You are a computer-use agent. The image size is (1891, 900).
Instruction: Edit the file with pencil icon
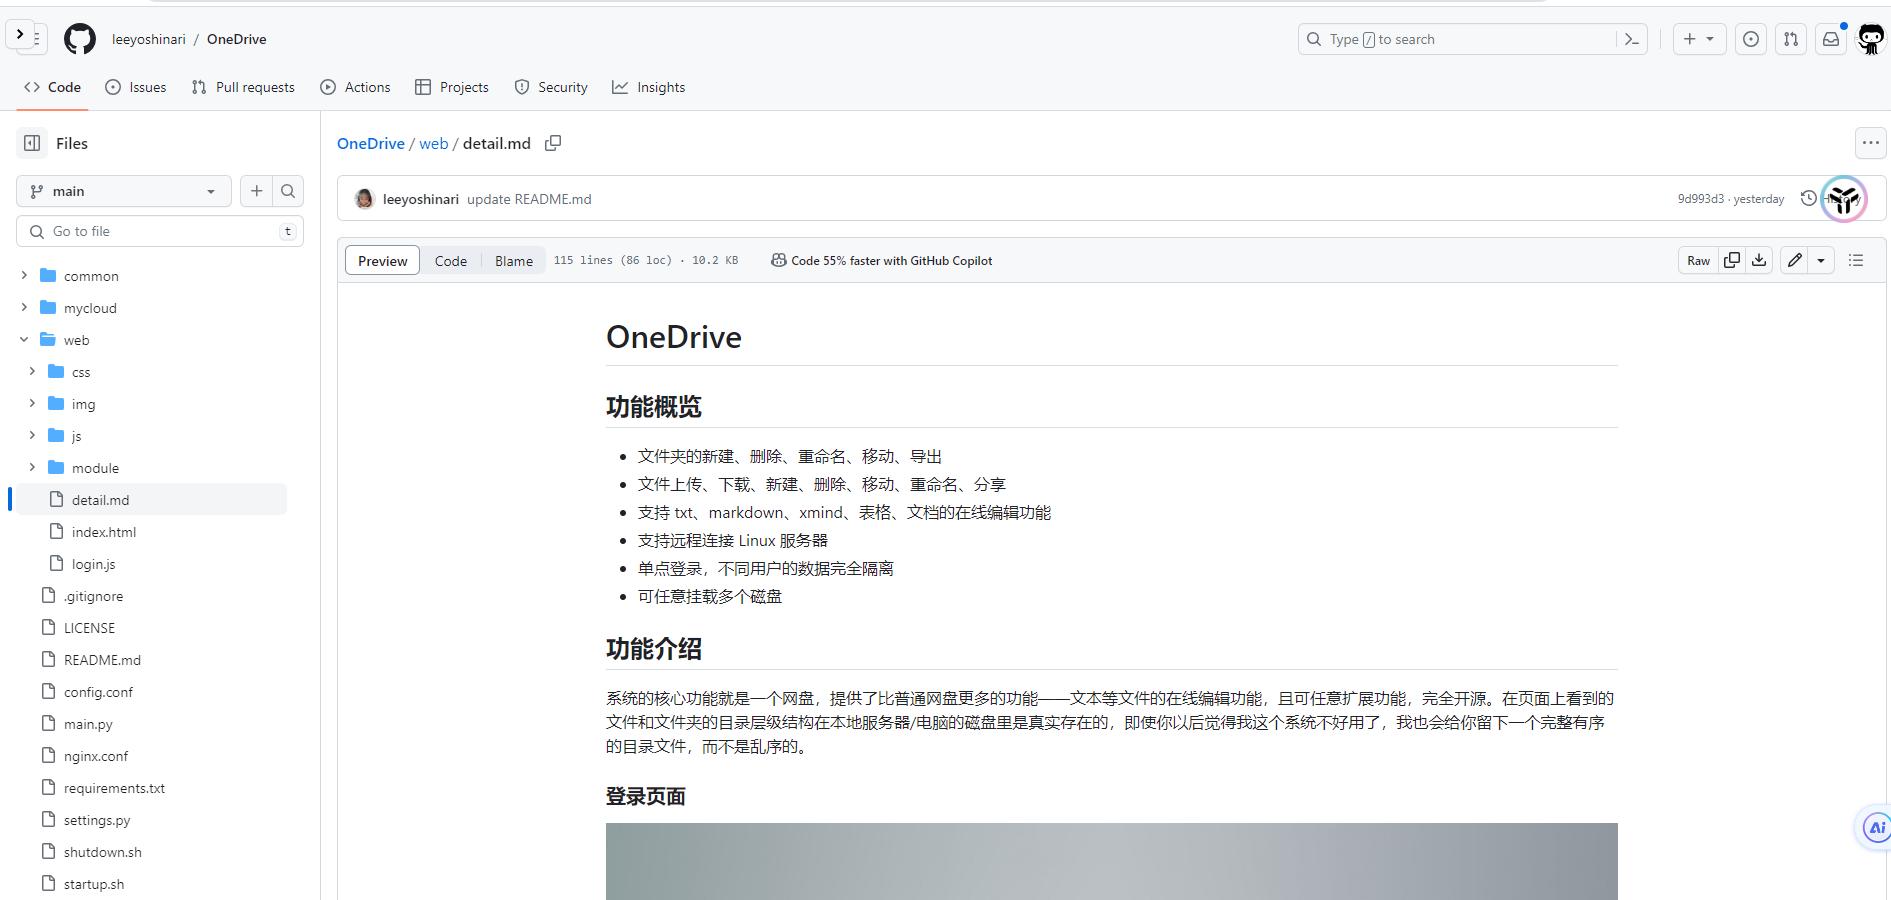click(1795, 260)
